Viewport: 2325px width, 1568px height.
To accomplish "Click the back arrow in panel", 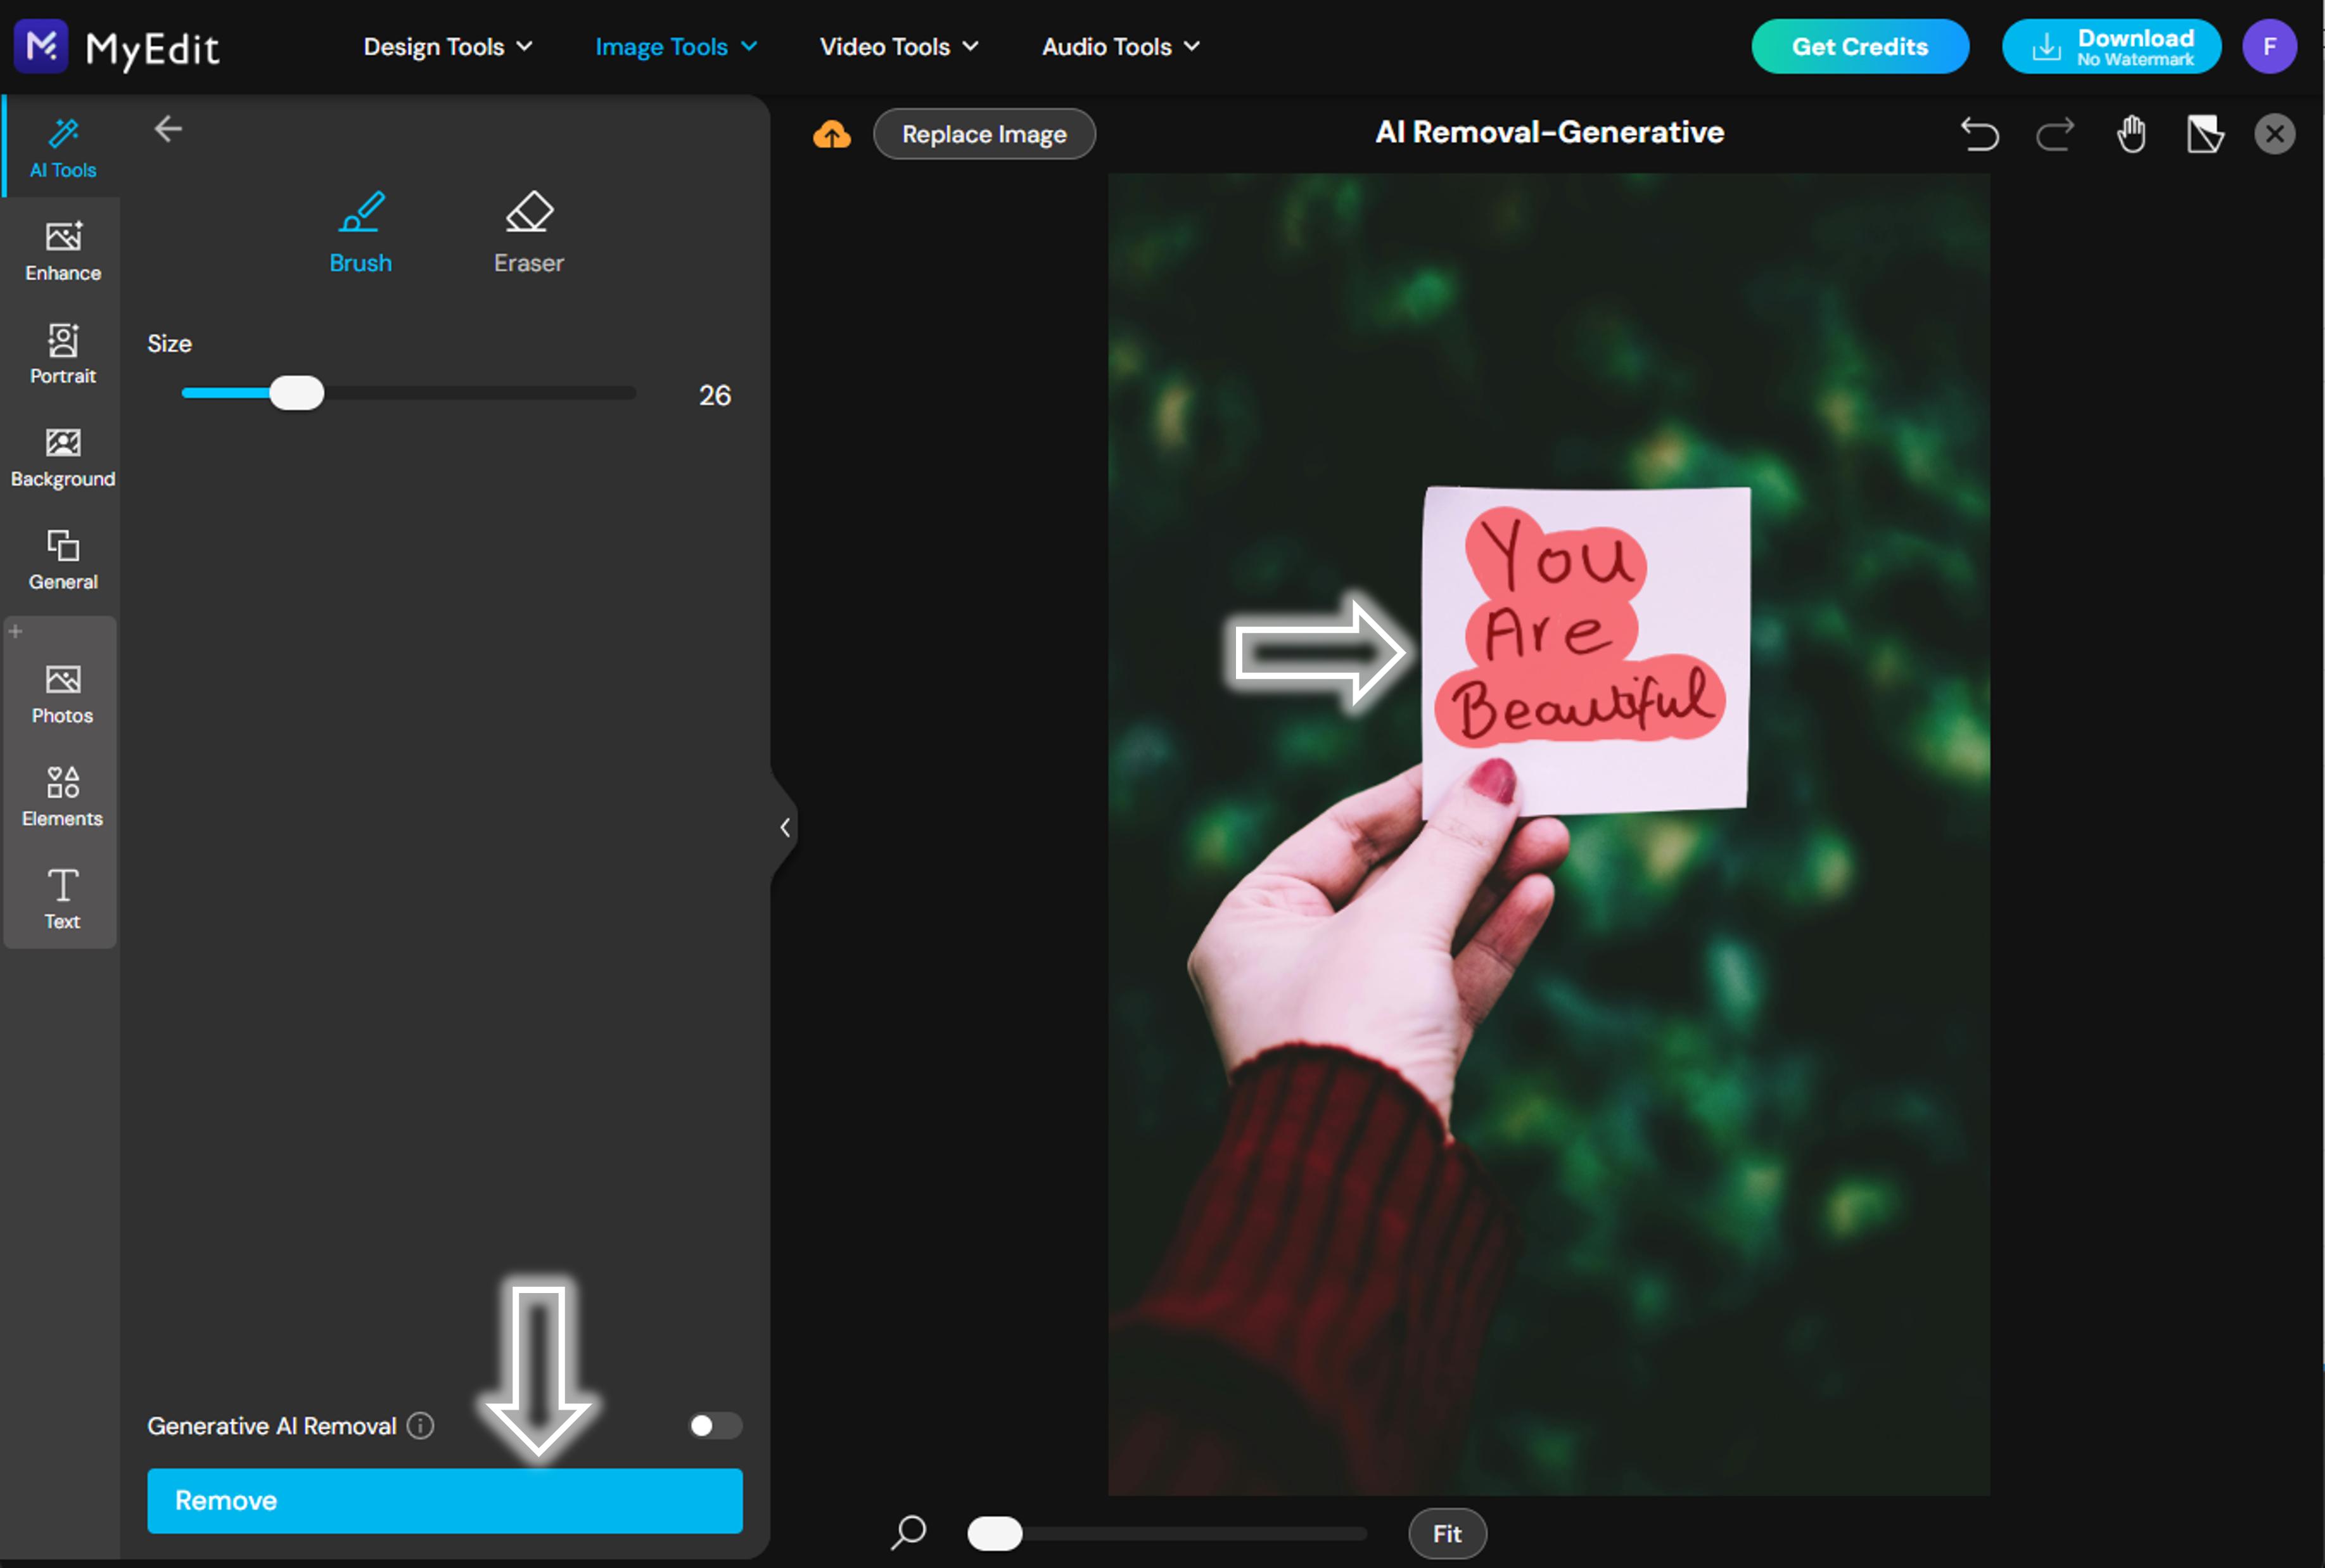I will pos(168,129).
